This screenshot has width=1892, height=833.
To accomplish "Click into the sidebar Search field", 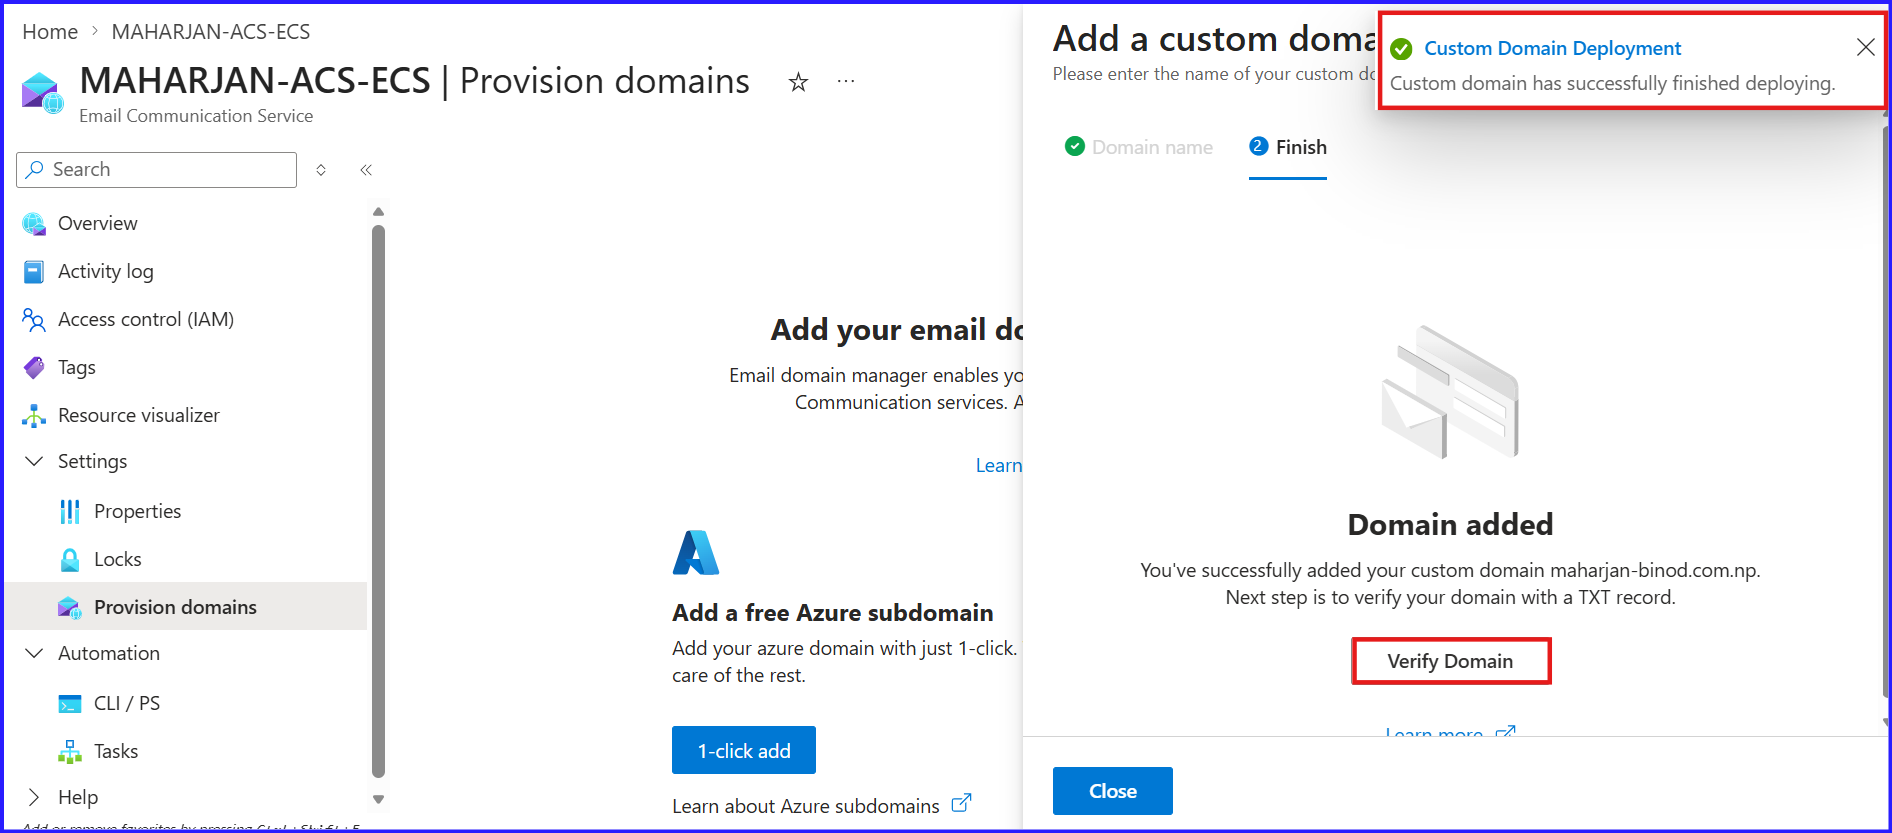I will [157, 170].
